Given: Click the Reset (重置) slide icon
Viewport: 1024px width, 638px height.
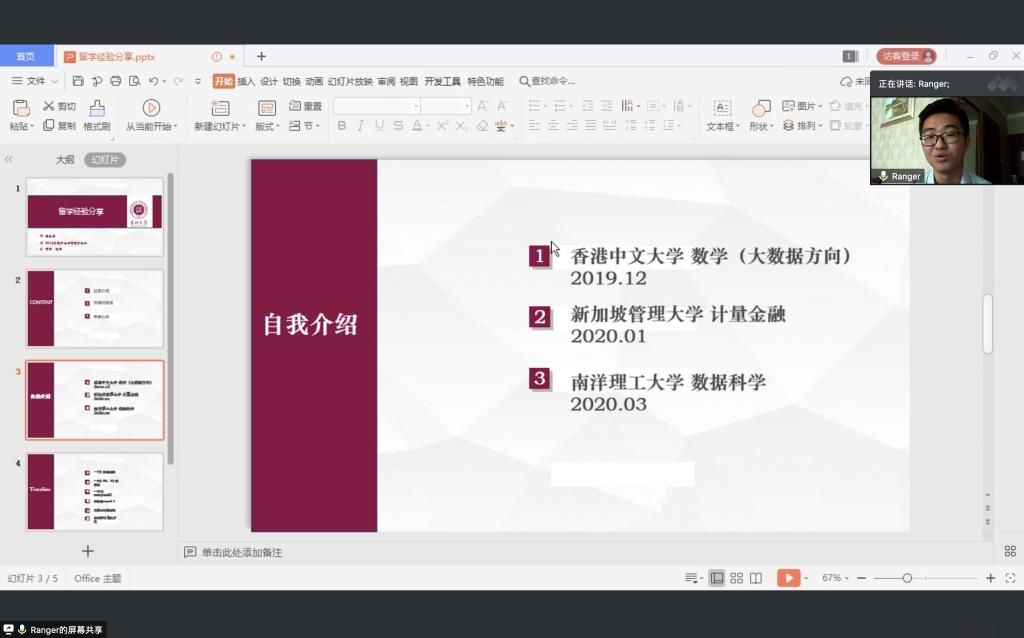Looking at the screenshot, I should tap(305, 106).
